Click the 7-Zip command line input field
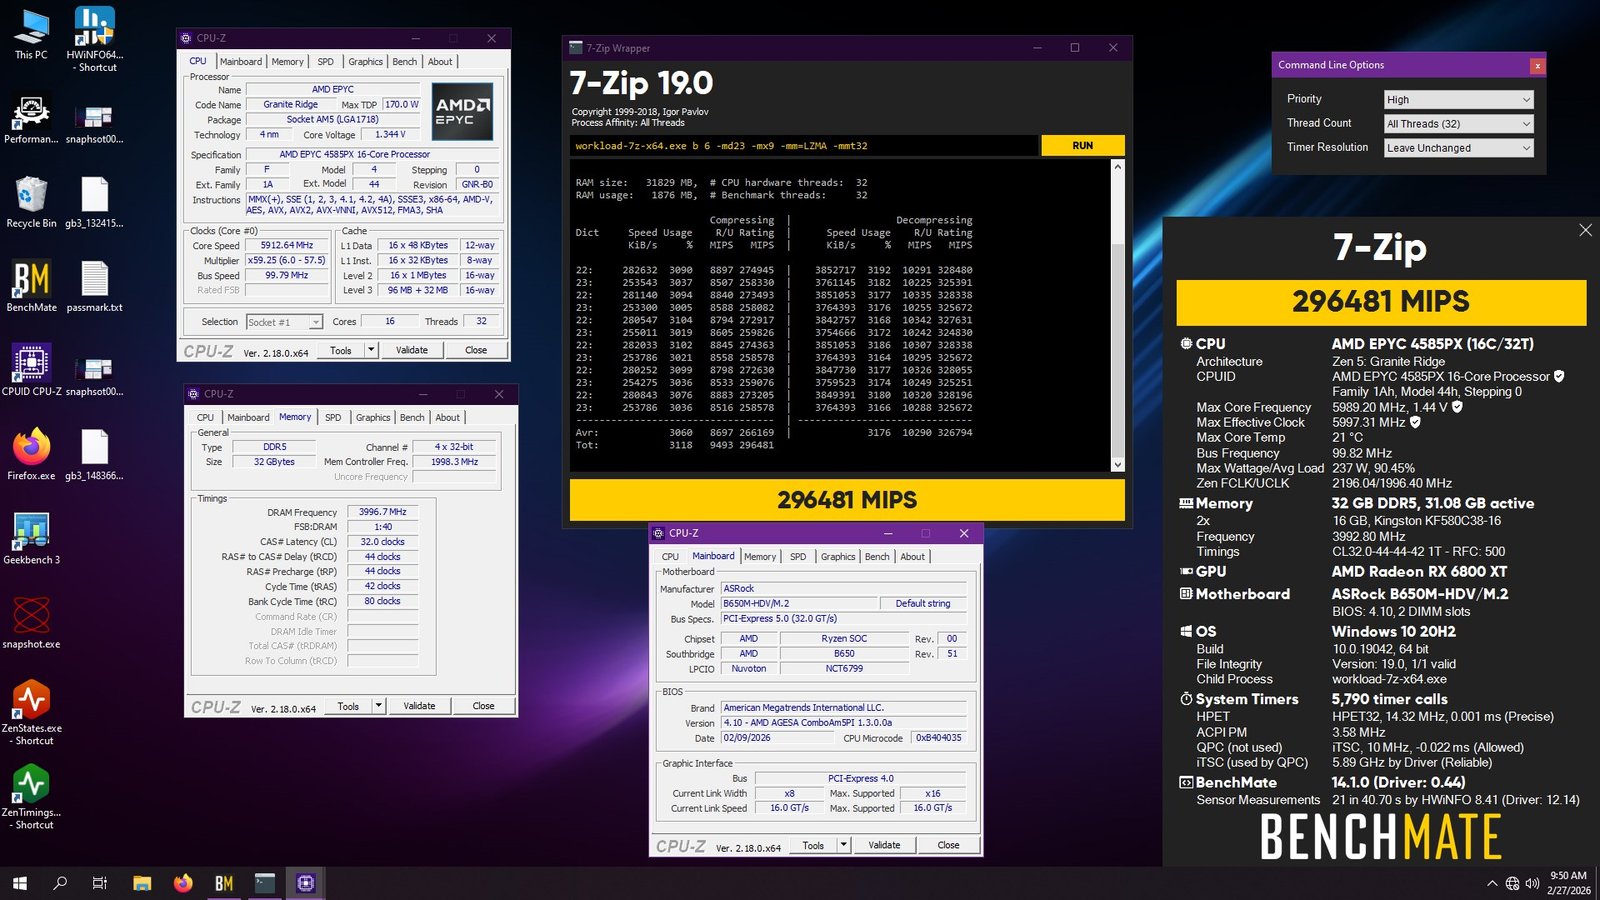This screenshot has height=900, width=1600. click(x=805, y=146)
